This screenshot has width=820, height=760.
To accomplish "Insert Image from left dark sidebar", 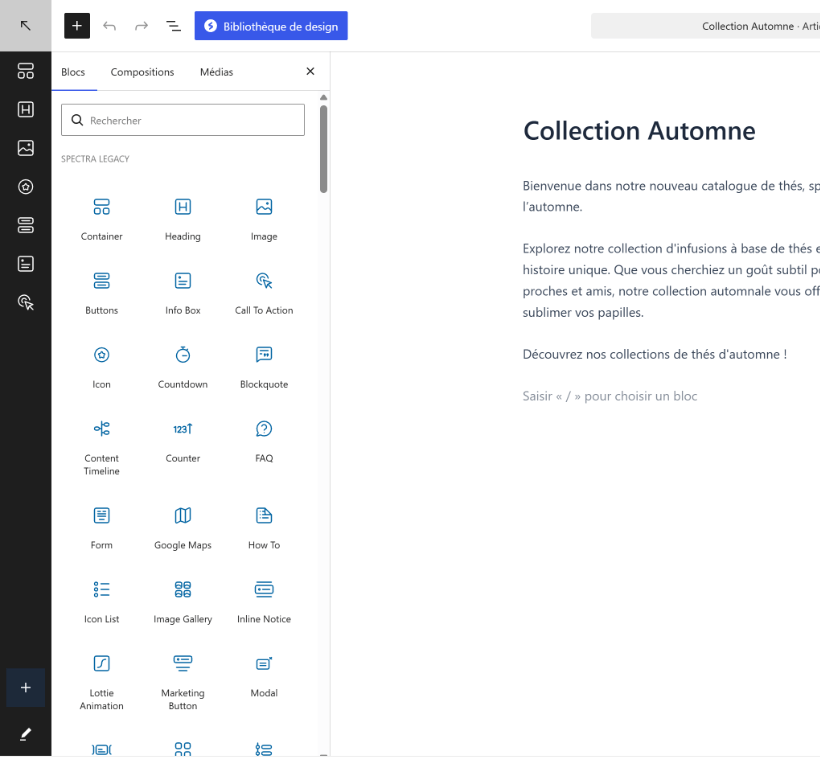I will (x=26, y=148).
